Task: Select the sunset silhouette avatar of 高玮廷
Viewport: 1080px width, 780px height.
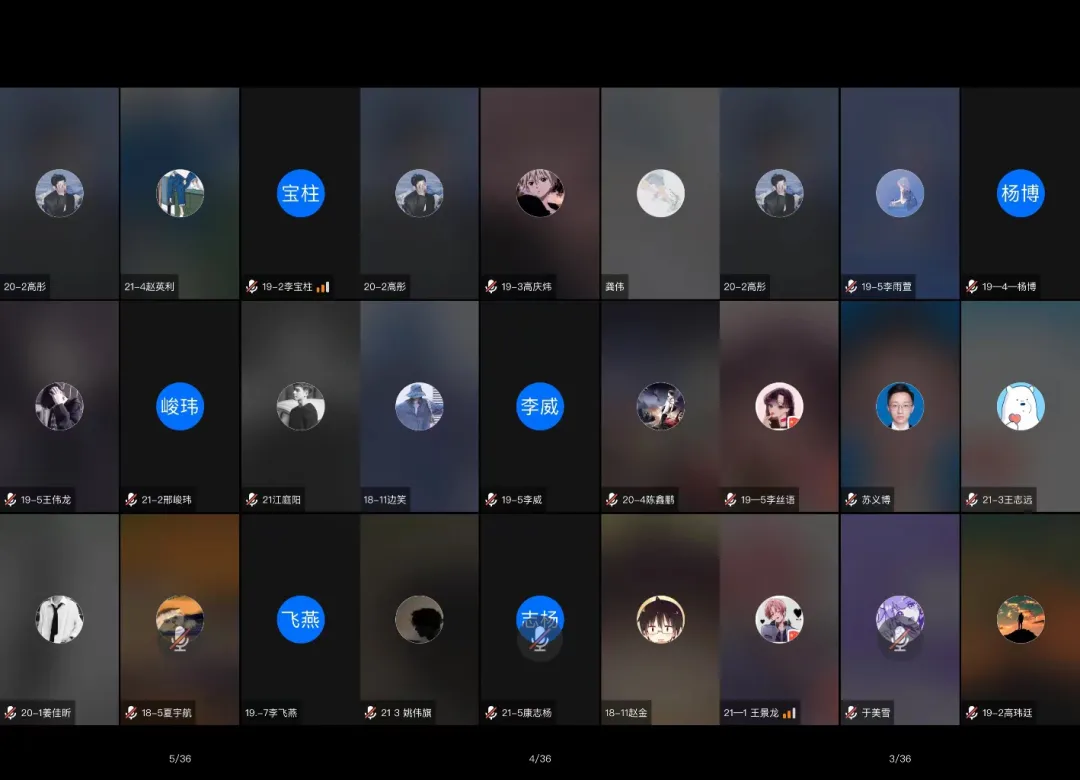Action: (x=1020, y=619)
